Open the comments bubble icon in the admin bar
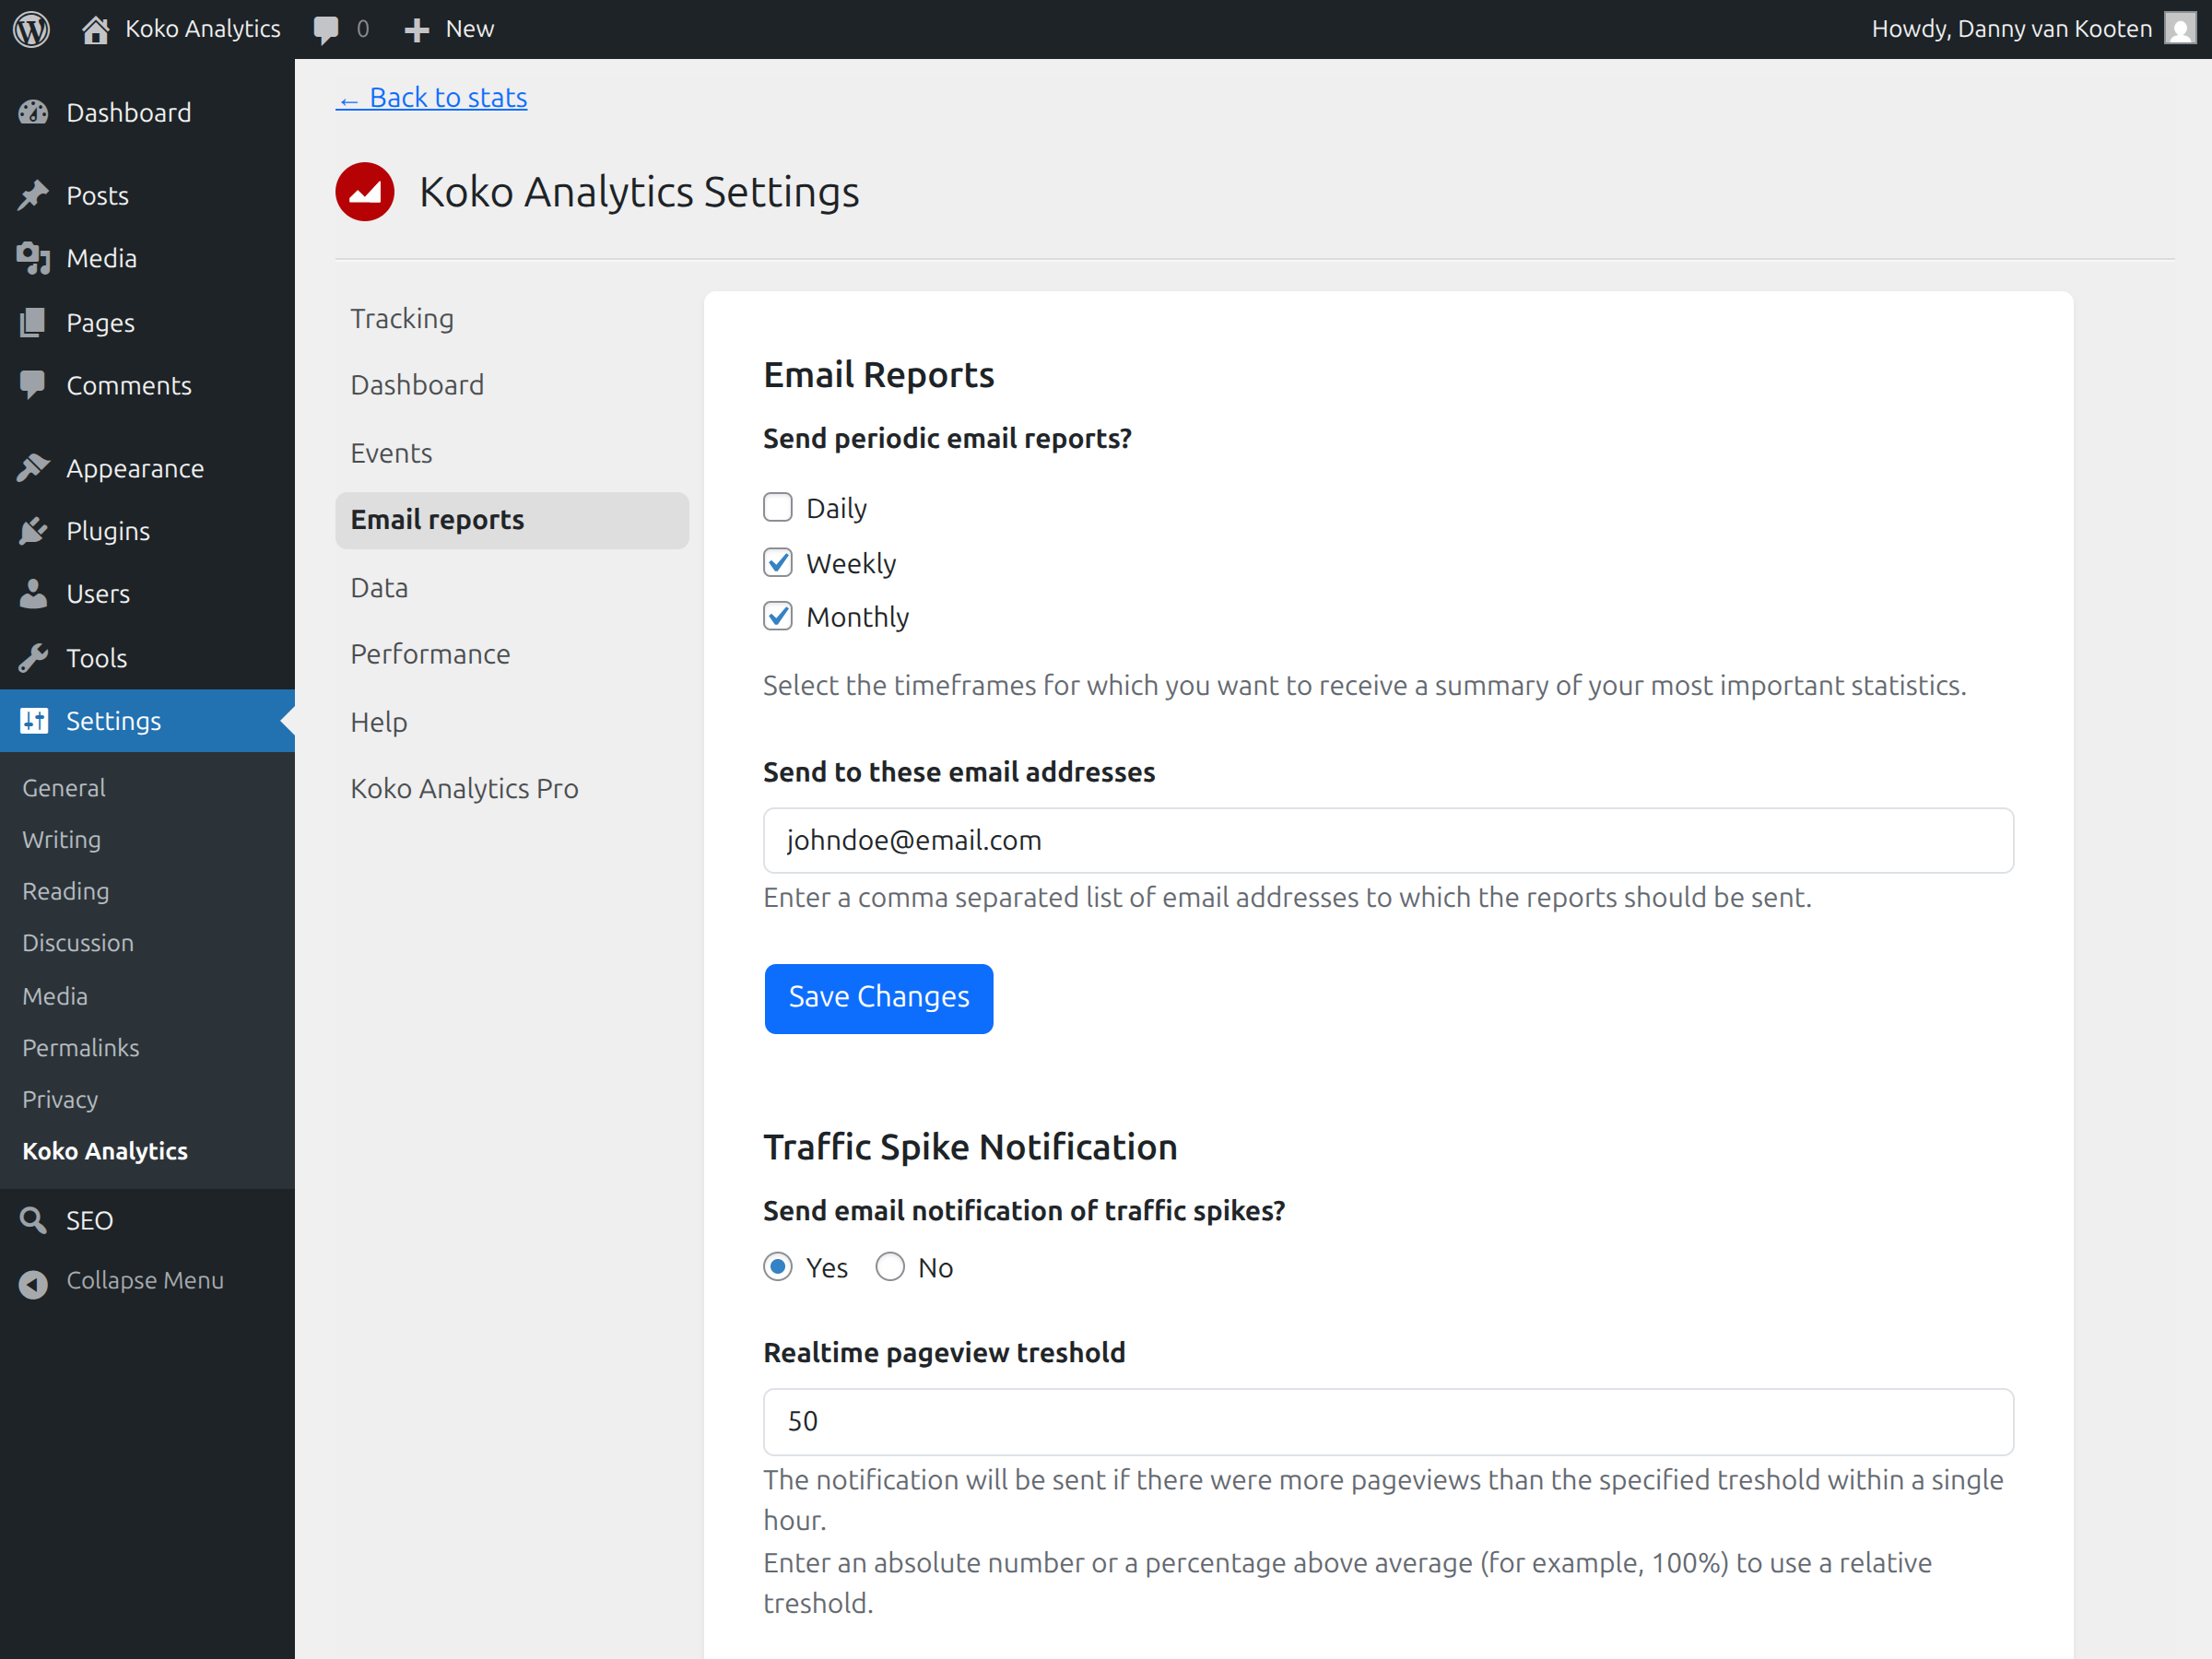The width and height of the screenshot is (2212, 1659). [x=328, y=28]
